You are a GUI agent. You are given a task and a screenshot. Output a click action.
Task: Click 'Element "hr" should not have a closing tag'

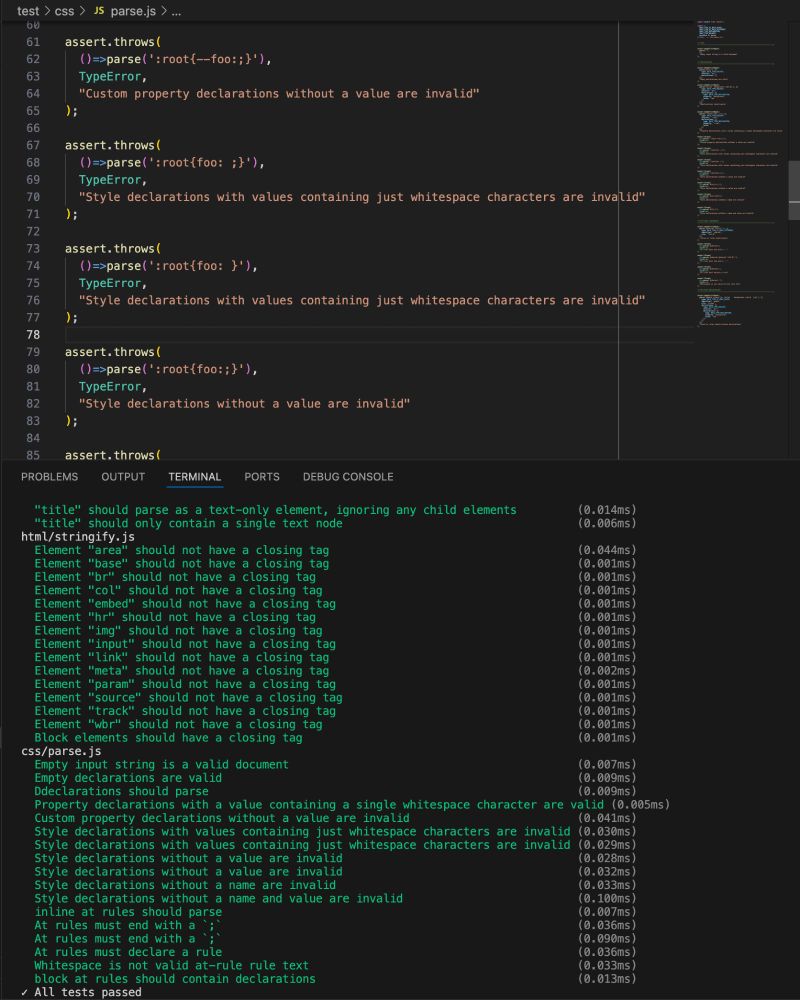(x=175, y=617)
